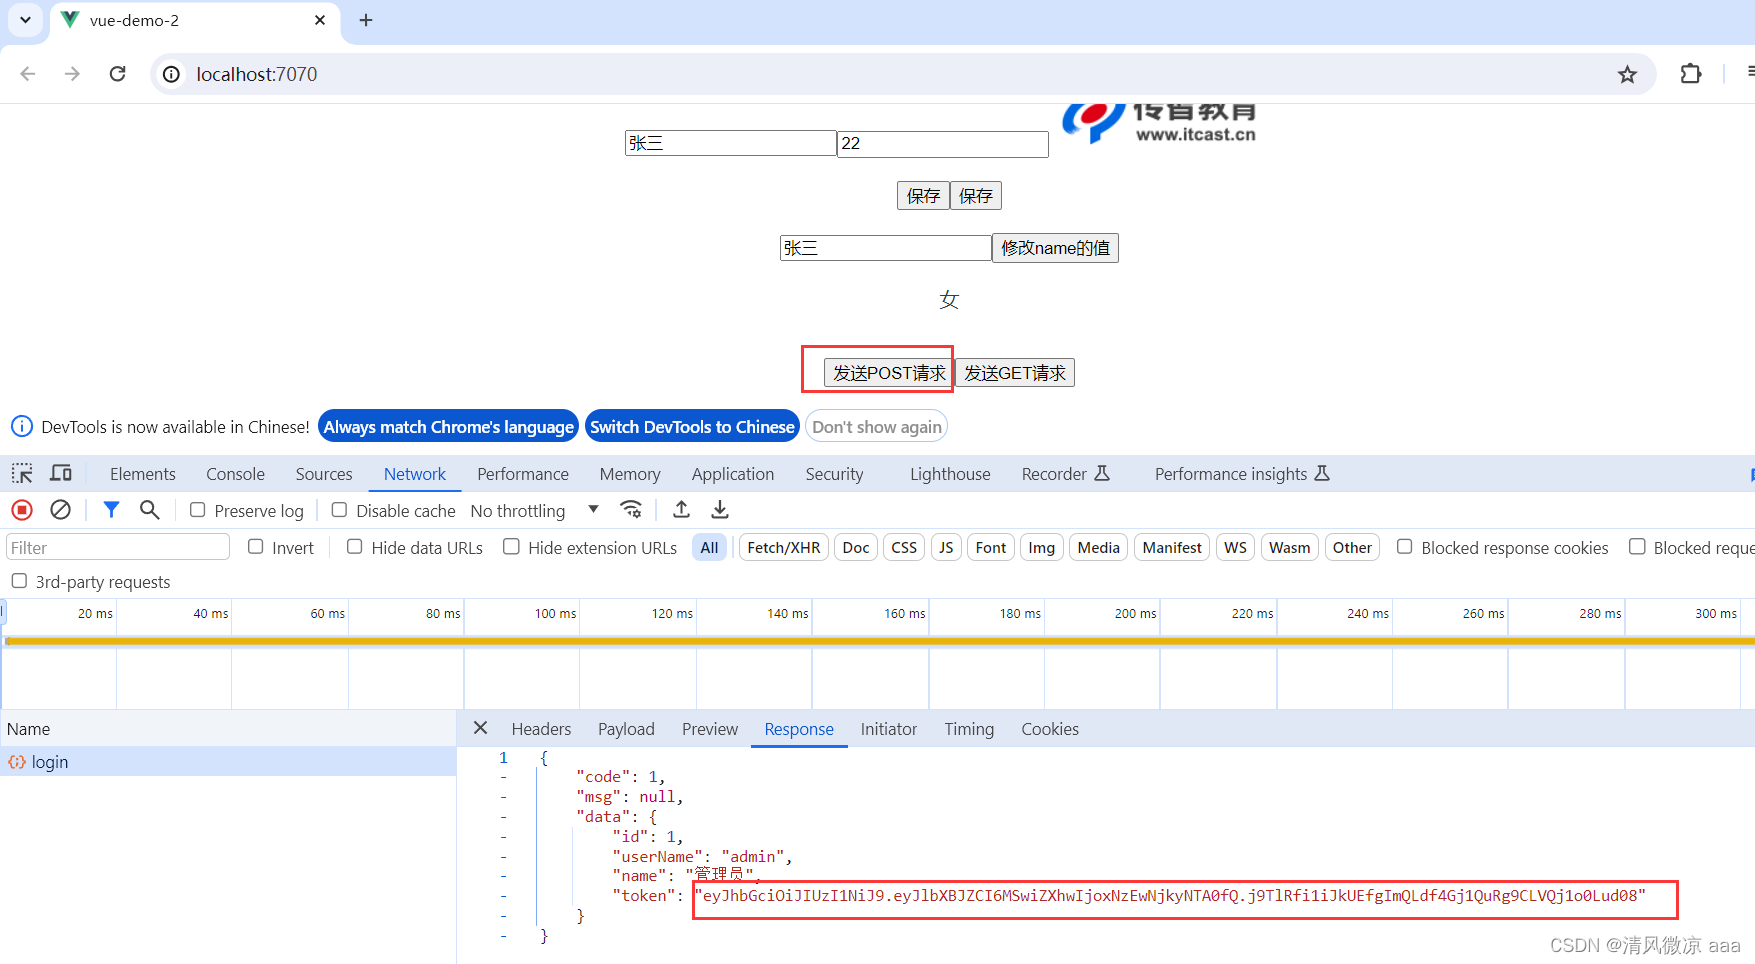This screenshot has width=1755, height=964.
Task: Open network conditions wifi icon
Action: (x=631, y=509)
